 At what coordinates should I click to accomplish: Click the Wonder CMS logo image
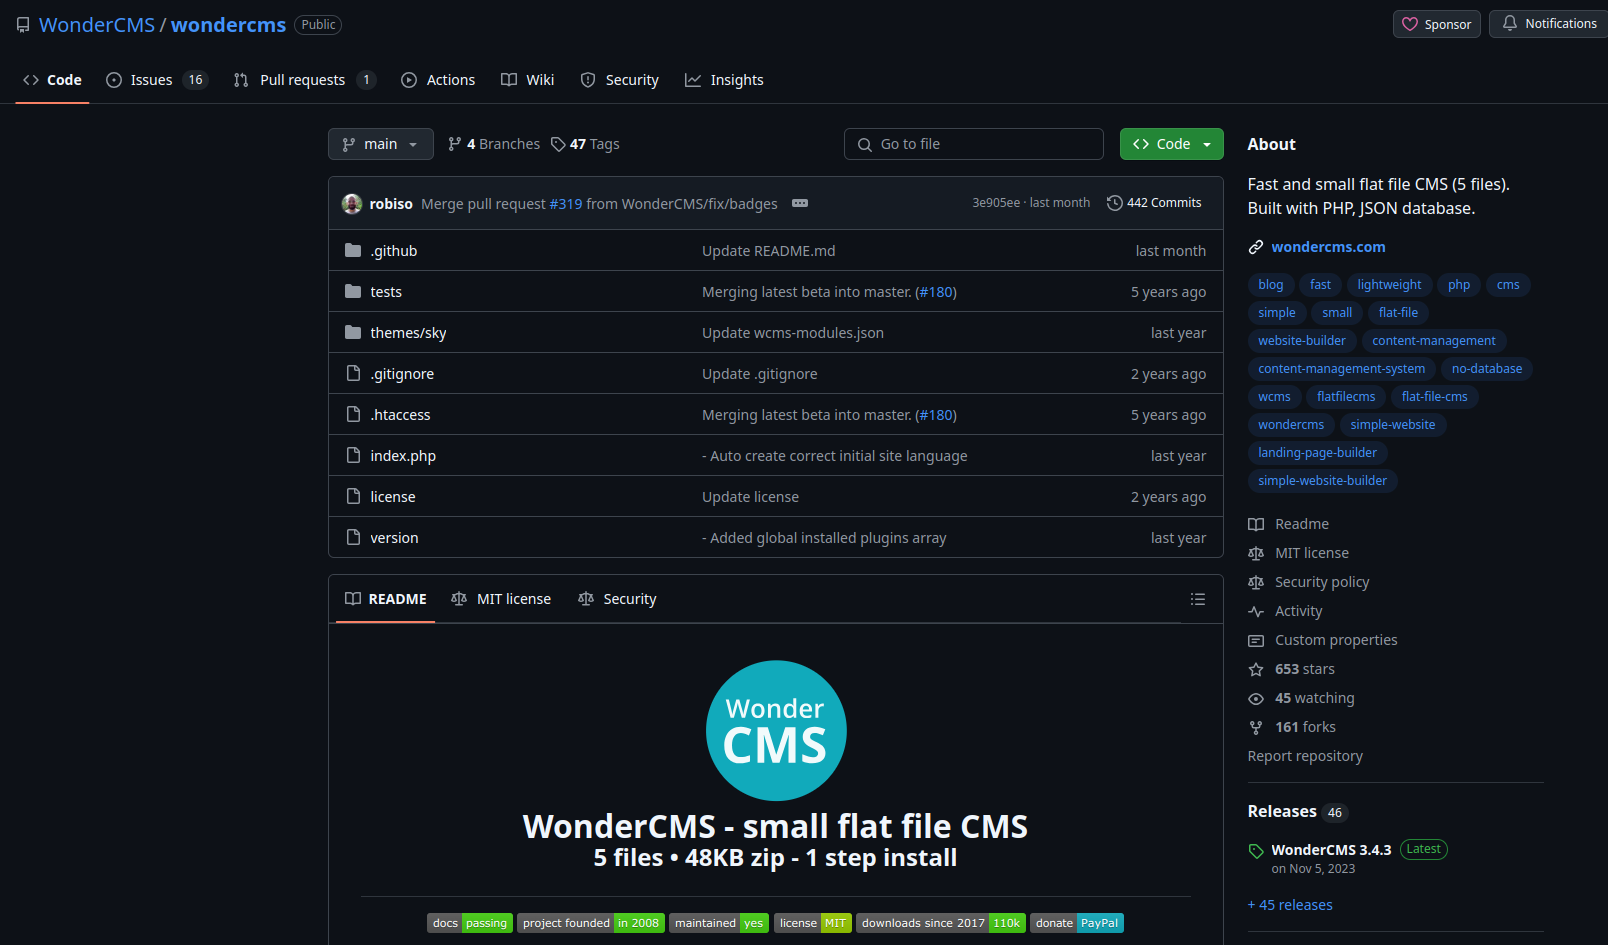point(776,731)
